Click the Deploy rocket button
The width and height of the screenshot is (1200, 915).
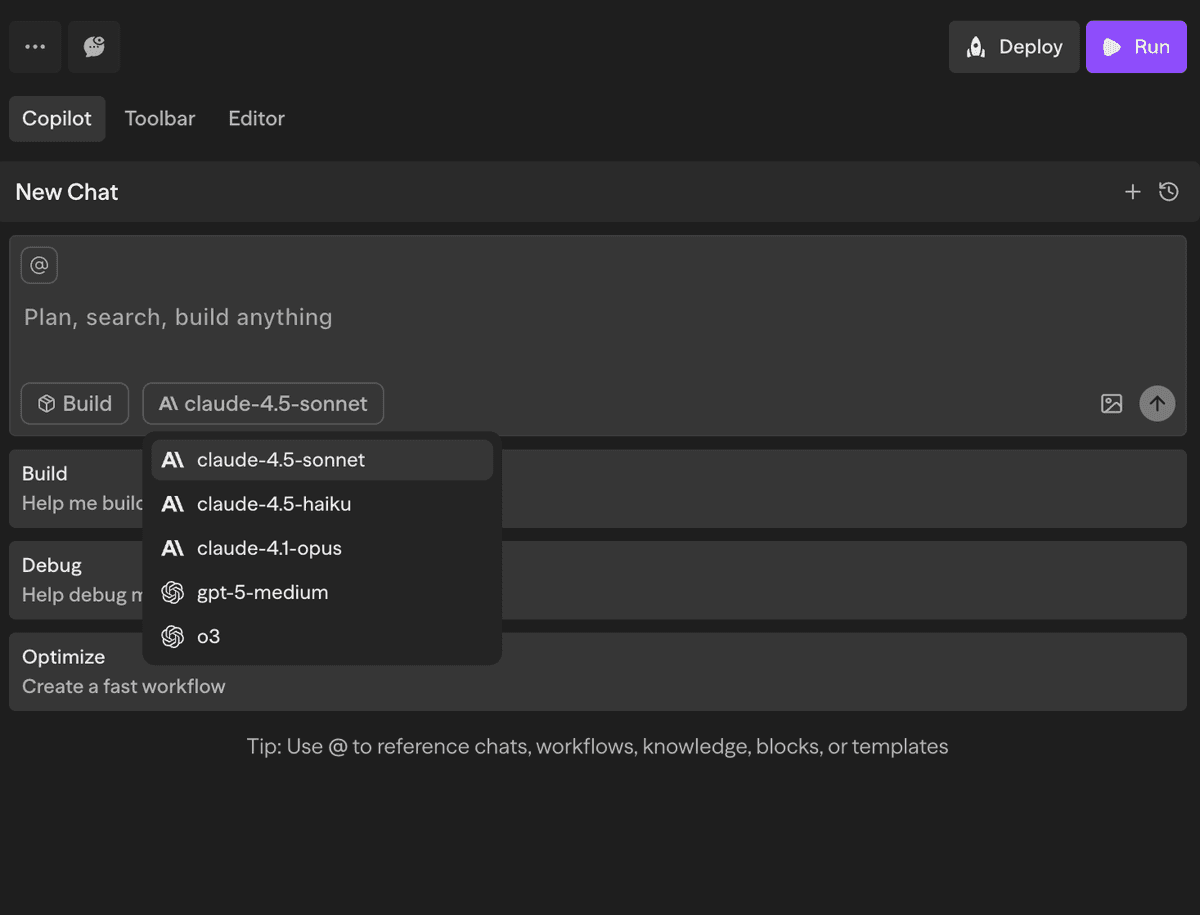1014,47
